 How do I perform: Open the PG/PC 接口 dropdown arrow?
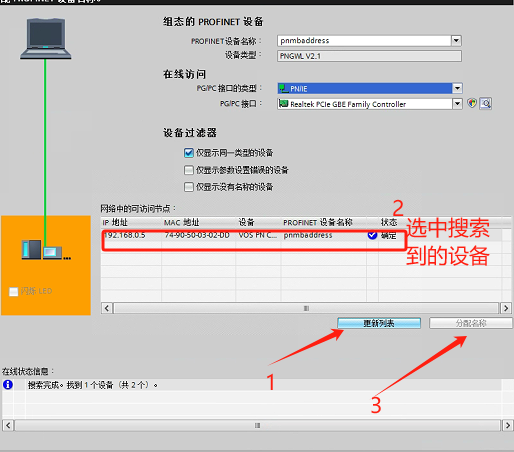pos(457,104)
